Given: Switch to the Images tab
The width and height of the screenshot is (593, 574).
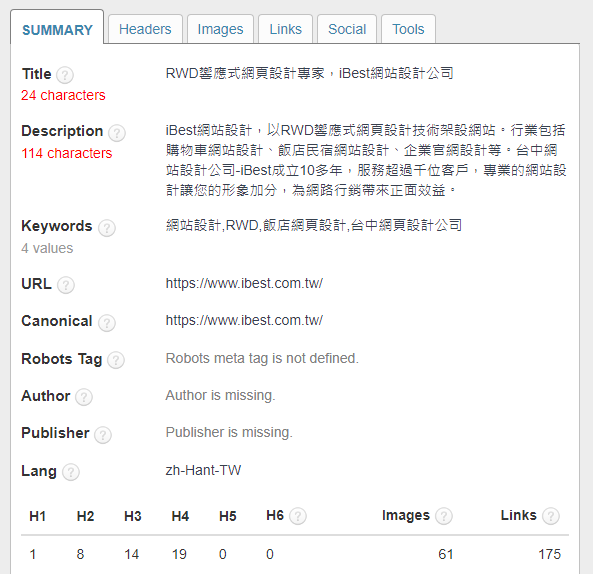Looking at the screenshot, I should 220,29.
